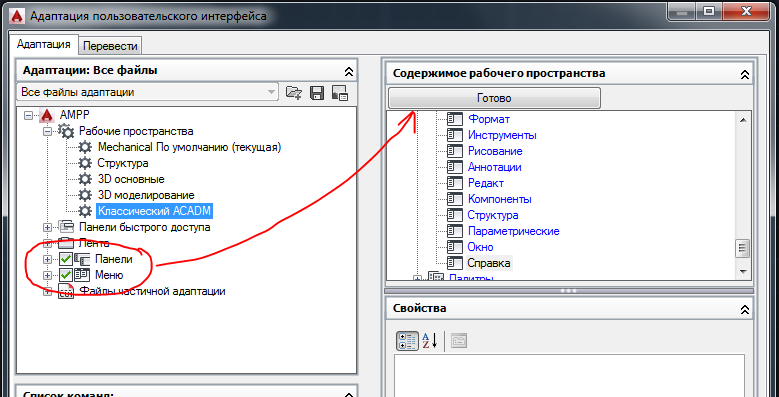Select the Редакт menu entry
The image size is (779, 397).
486,183
